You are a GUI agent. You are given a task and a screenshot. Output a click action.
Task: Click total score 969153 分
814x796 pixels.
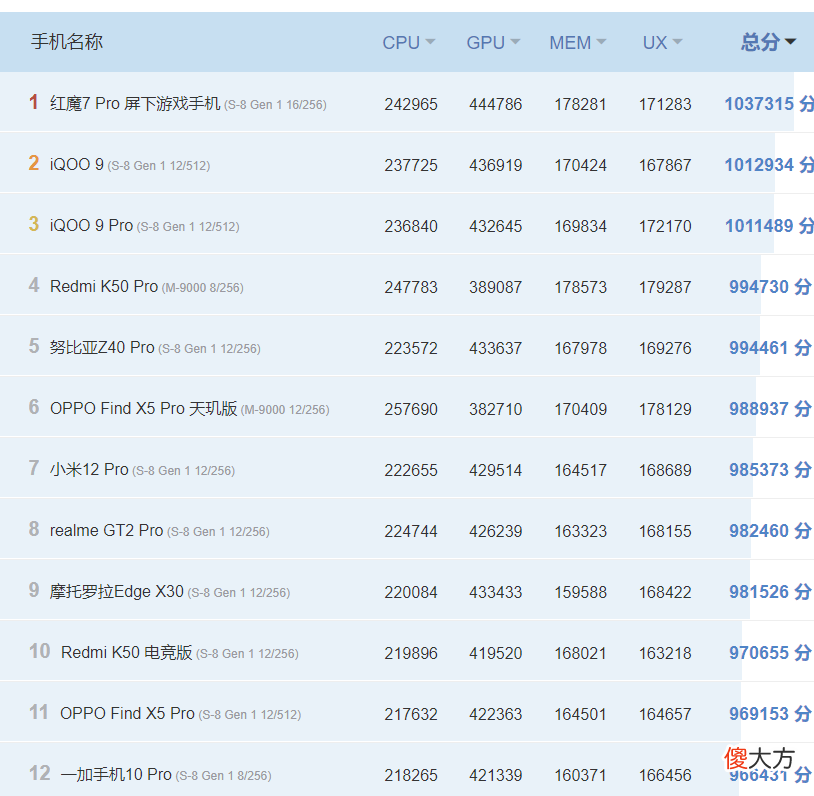(x=770, y=714)
